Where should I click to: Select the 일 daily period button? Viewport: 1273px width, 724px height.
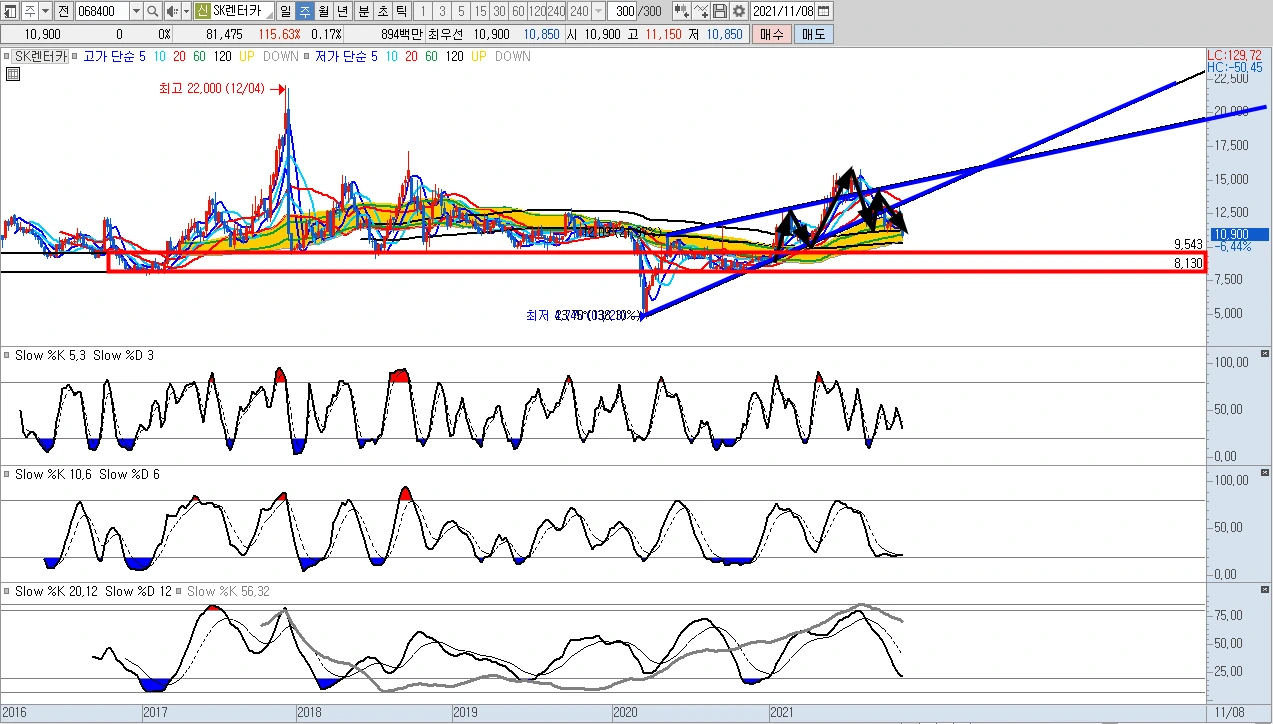(286, 12)
